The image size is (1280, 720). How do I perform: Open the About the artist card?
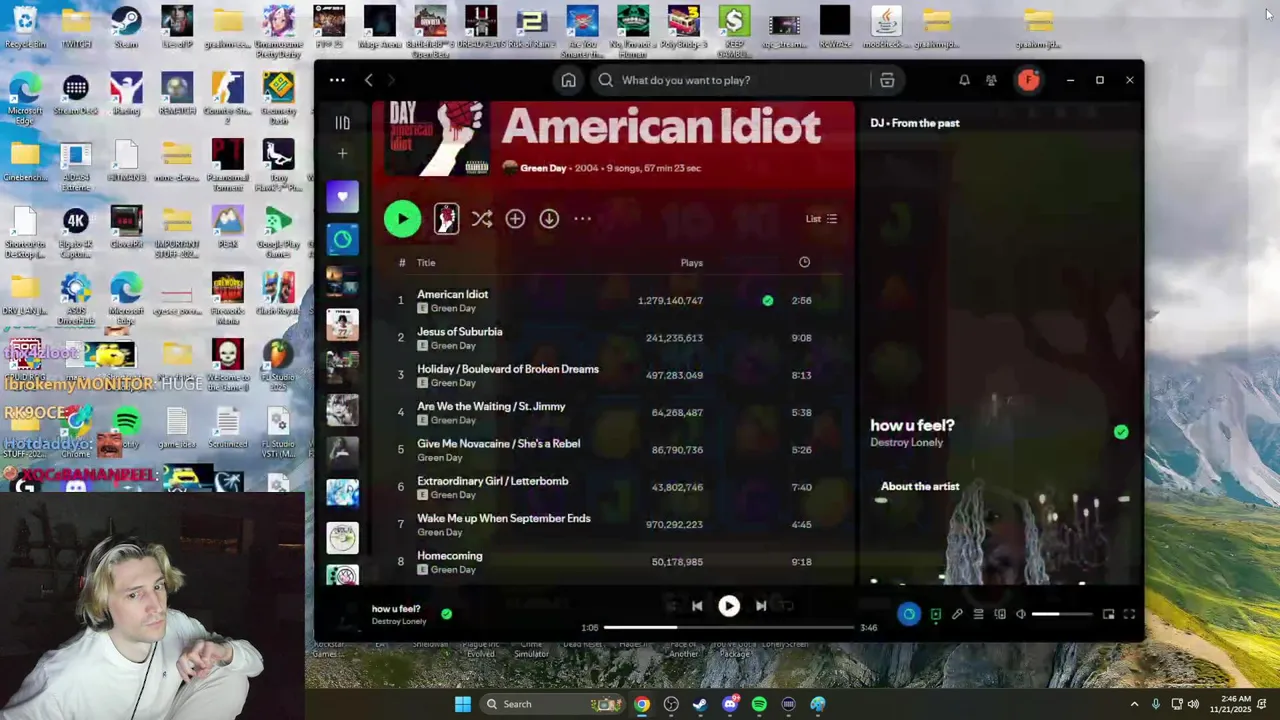[x=1001, y=528]
